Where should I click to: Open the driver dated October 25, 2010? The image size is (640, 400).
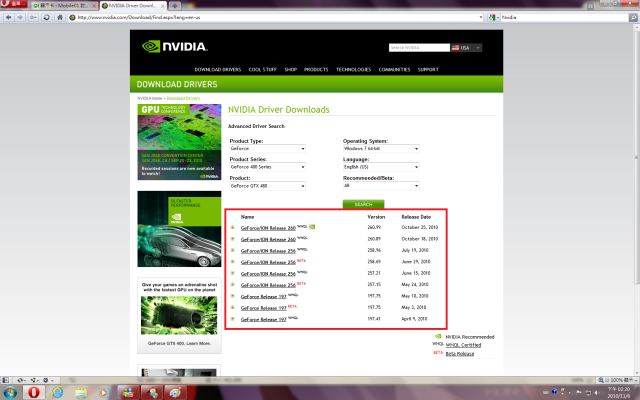pos(268,228)
